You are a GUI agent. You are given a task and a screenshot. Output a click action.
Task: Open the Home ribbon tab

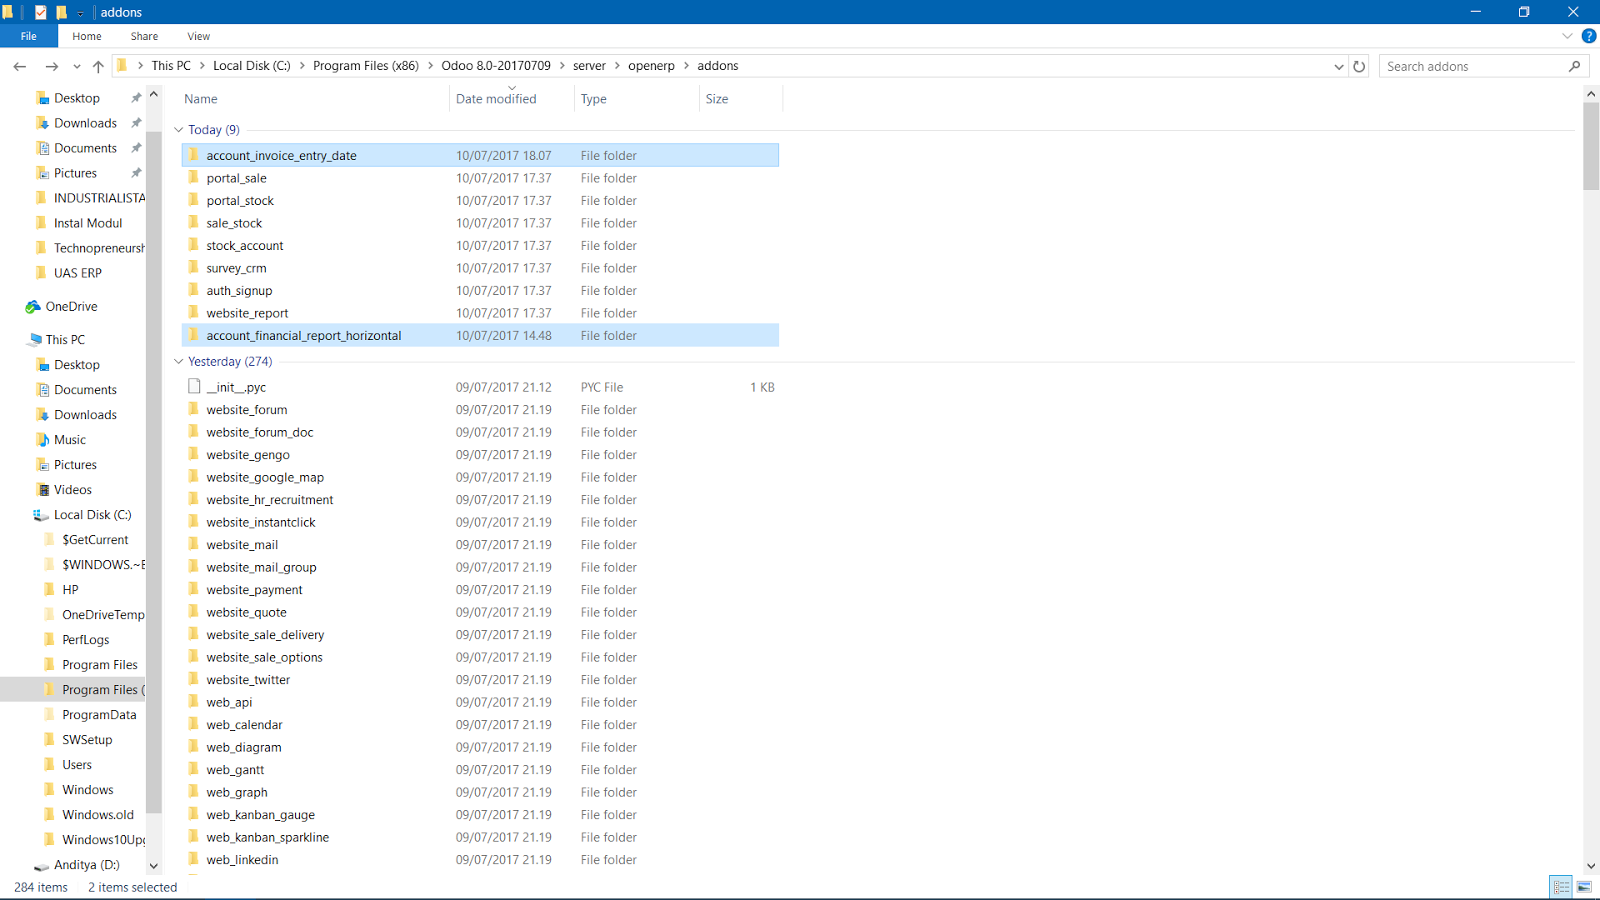[87, 36]
